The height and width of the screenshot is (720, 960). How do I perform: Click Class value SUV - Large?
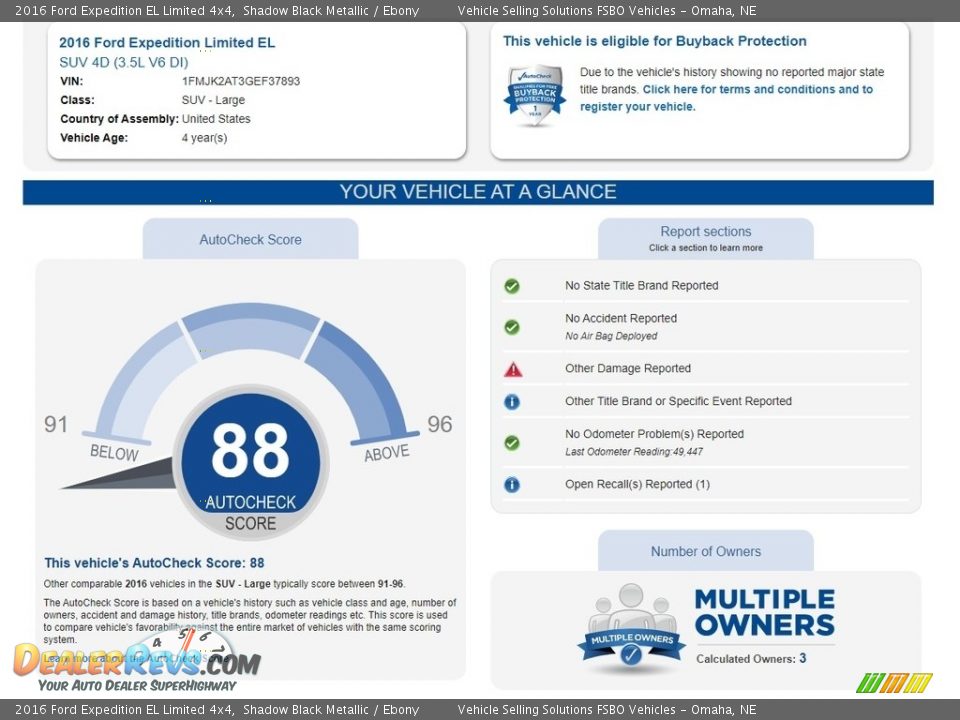[213, 100]
